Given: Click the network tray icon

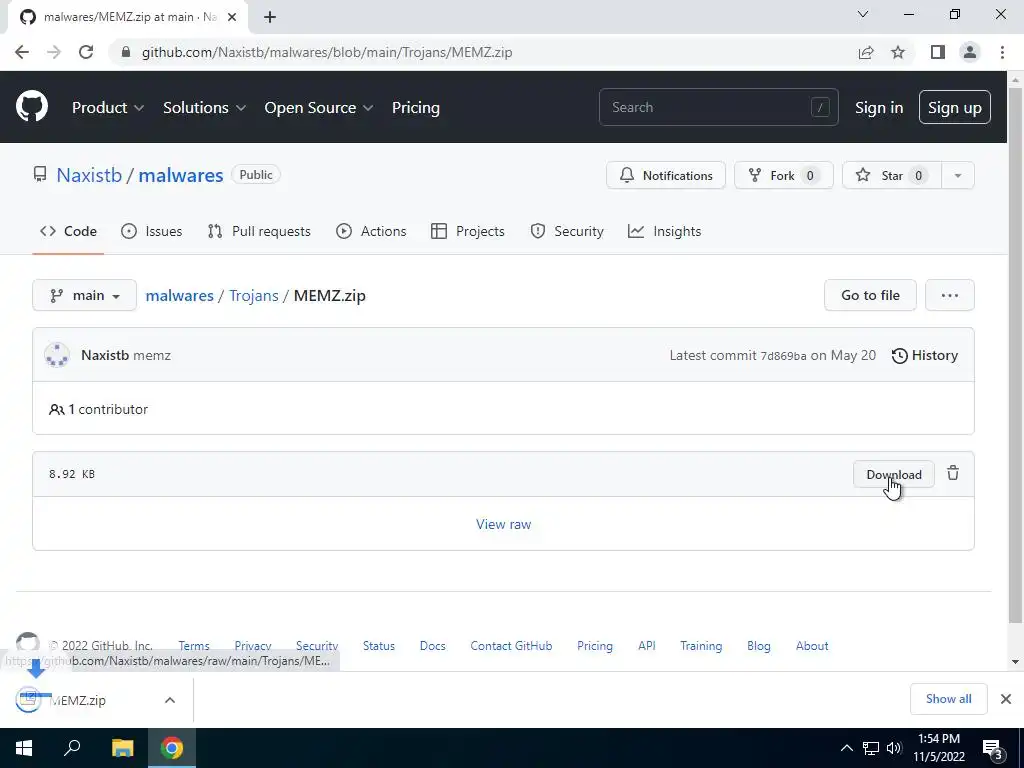Looking at the screenshot, I should click(x=871, y=748).
